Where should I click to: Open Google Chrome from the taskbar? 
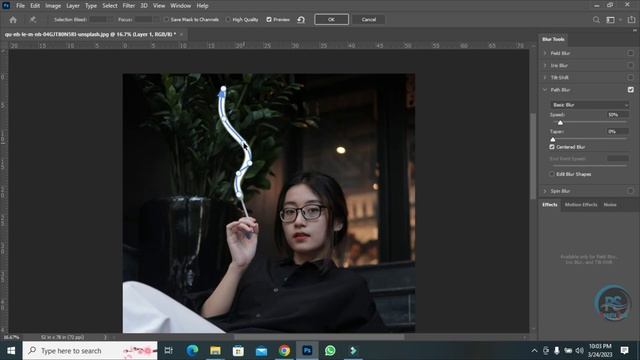coord(284,351)
